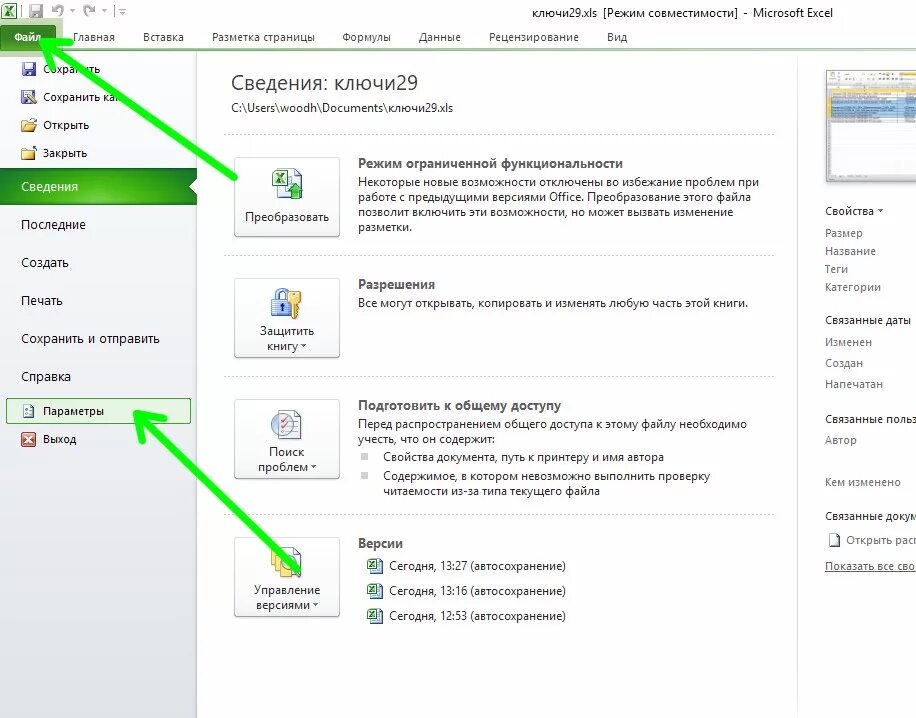Click the Напечатан date label
Image resolution: width=916 pixels, height=718 pixels.
pyautogui.click(x=853, y=384)
